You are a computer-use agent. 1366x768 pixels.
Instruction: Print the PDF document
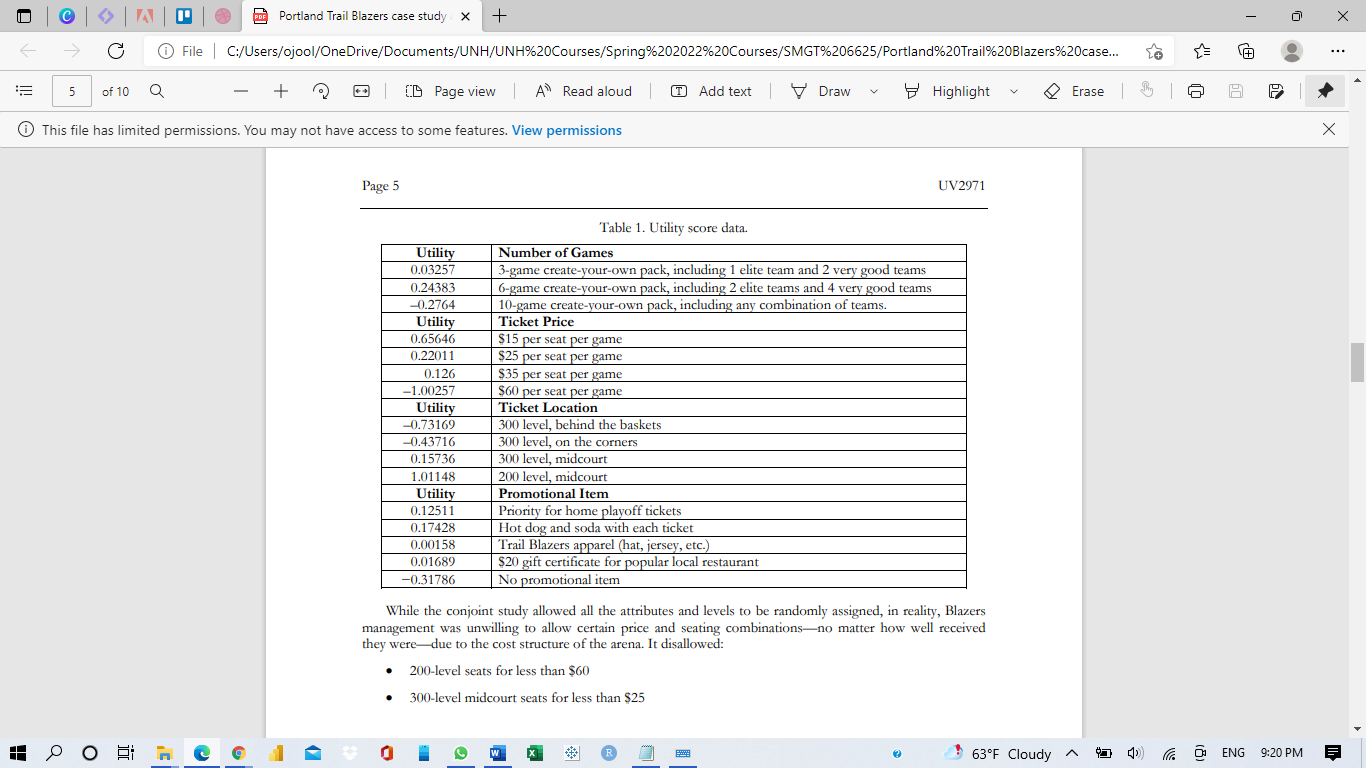coord(1196,91)
